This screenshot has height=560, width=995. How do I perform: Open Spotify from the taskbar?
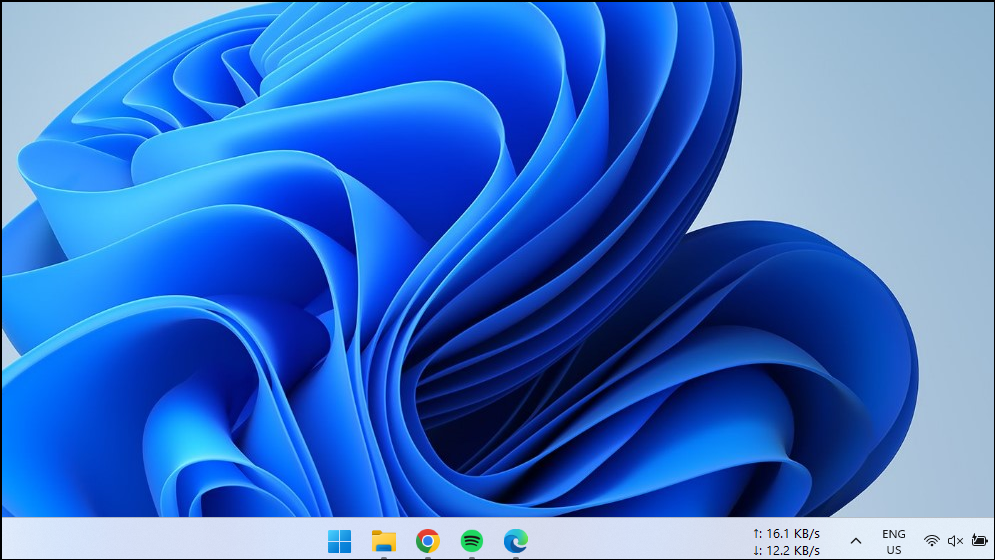click(472, 541)
